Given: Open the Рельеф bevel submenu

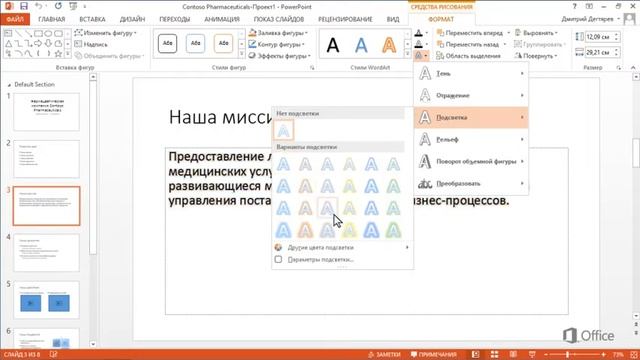Looking at the screenshot, I should [x=471, y=140].
